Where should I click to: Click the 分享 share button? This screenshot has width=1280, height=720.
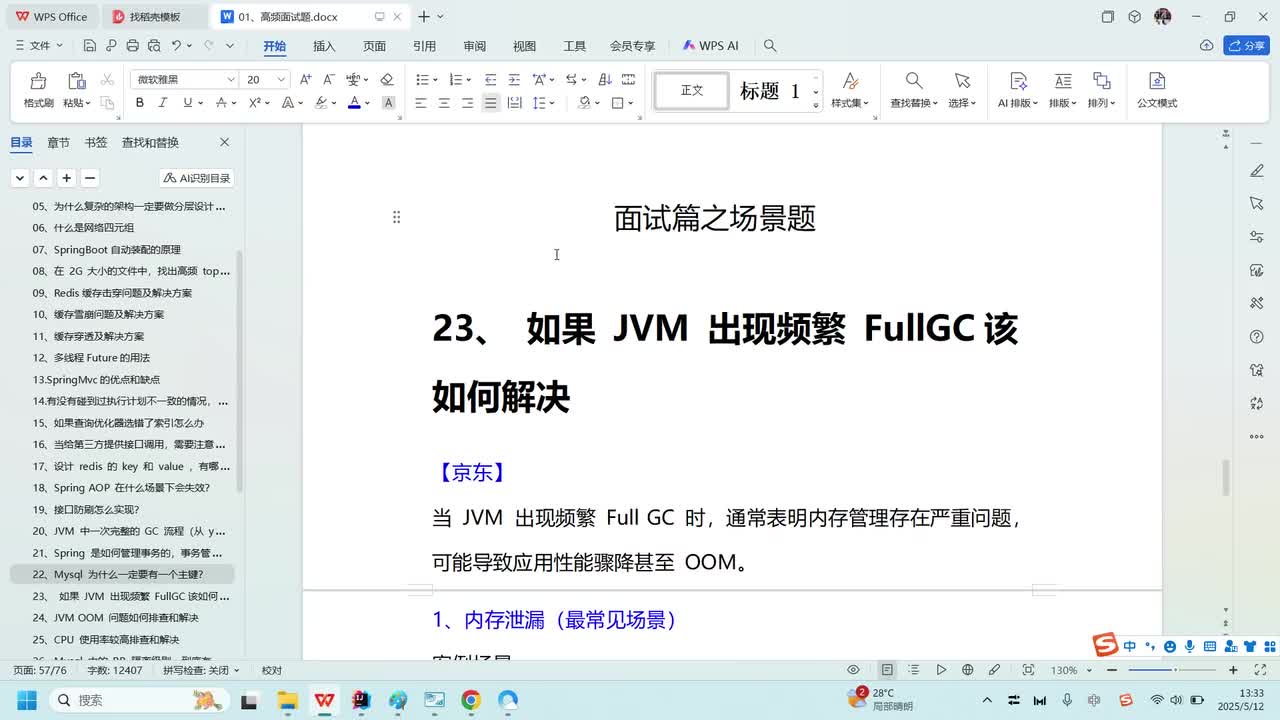point(1247,46)
